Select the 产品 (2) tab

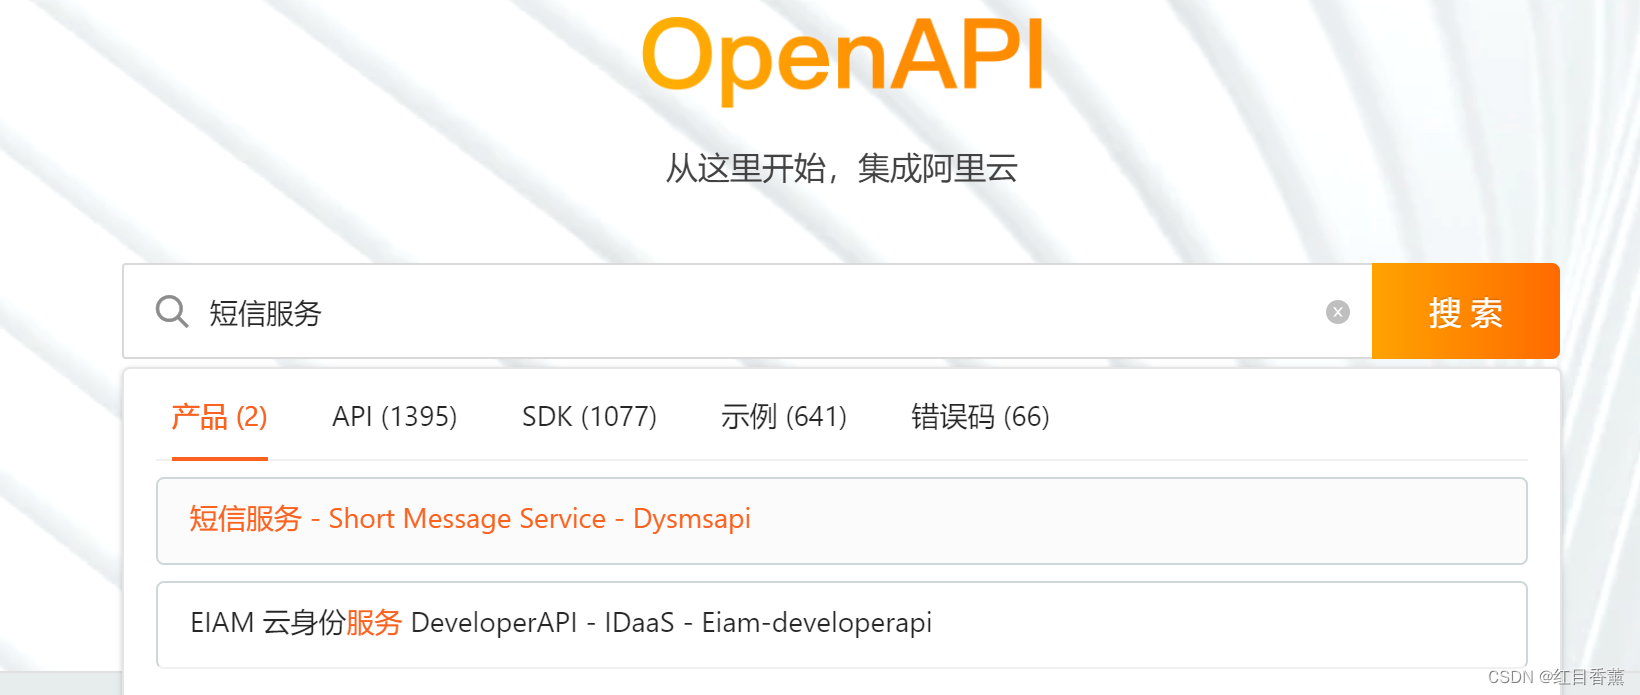pos(220,417)
